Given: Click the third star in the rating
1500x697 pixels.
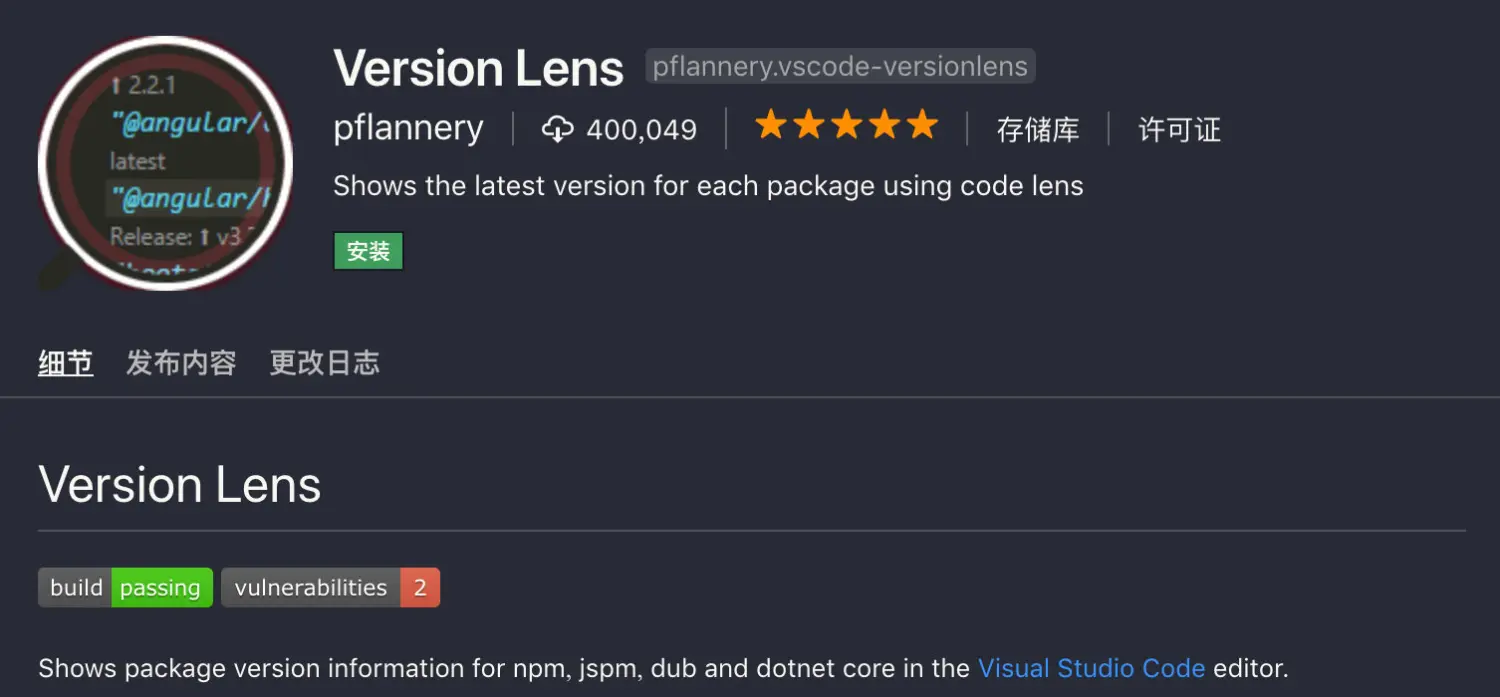Looking at the screenshot, I should 847,125.
